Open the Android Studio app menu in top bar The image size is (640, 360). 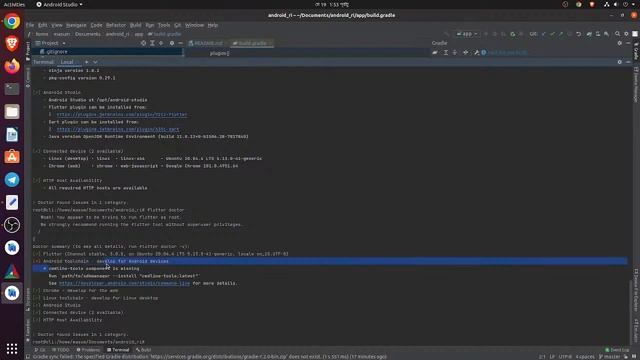60,4
